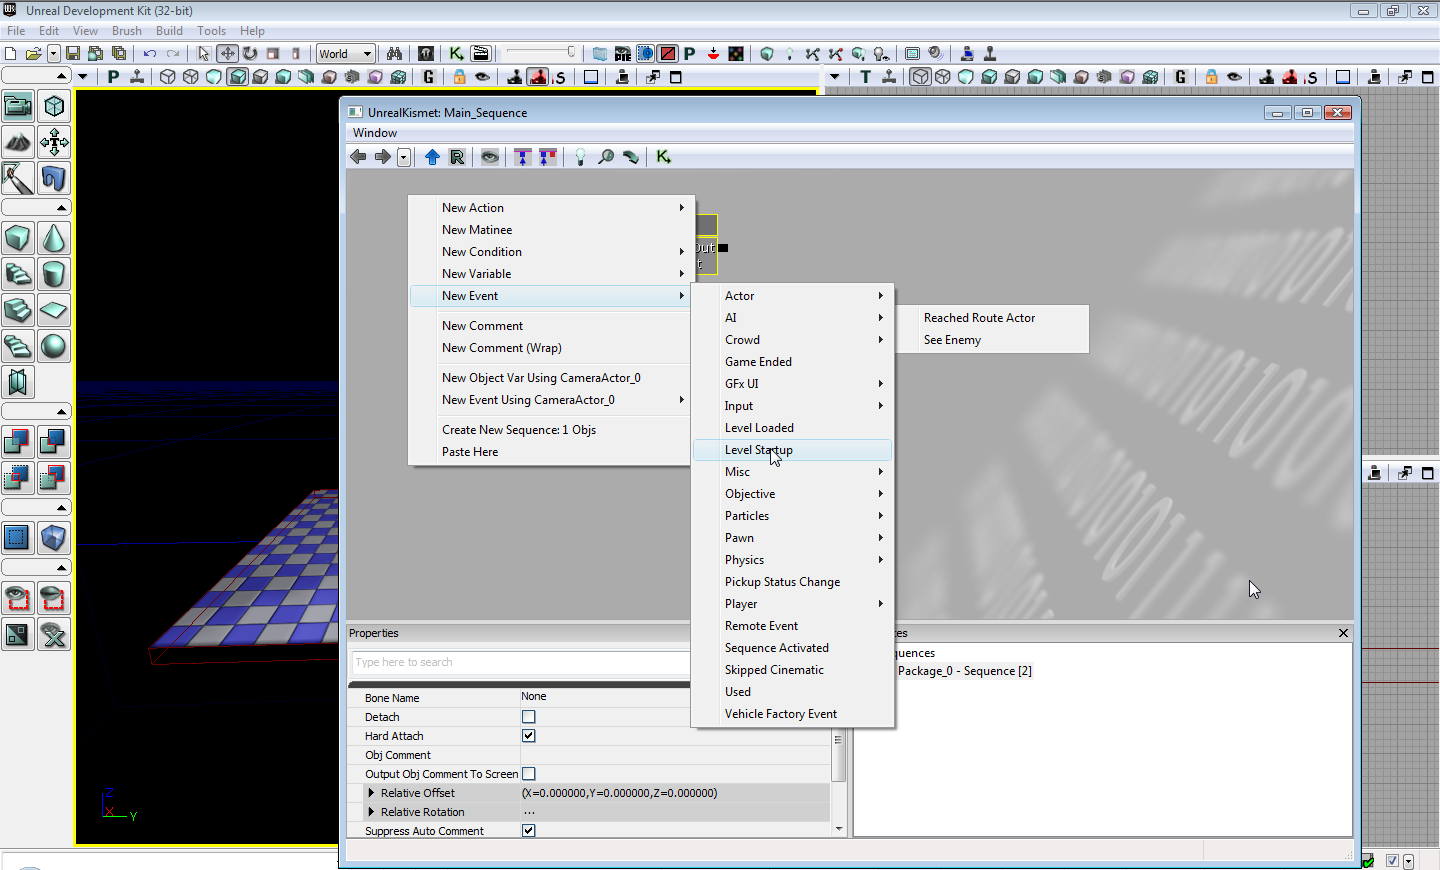Viewport: 1440px width, 870px height.
Task: Toggle Game View G in left viewport
Action: pos(429,77)
